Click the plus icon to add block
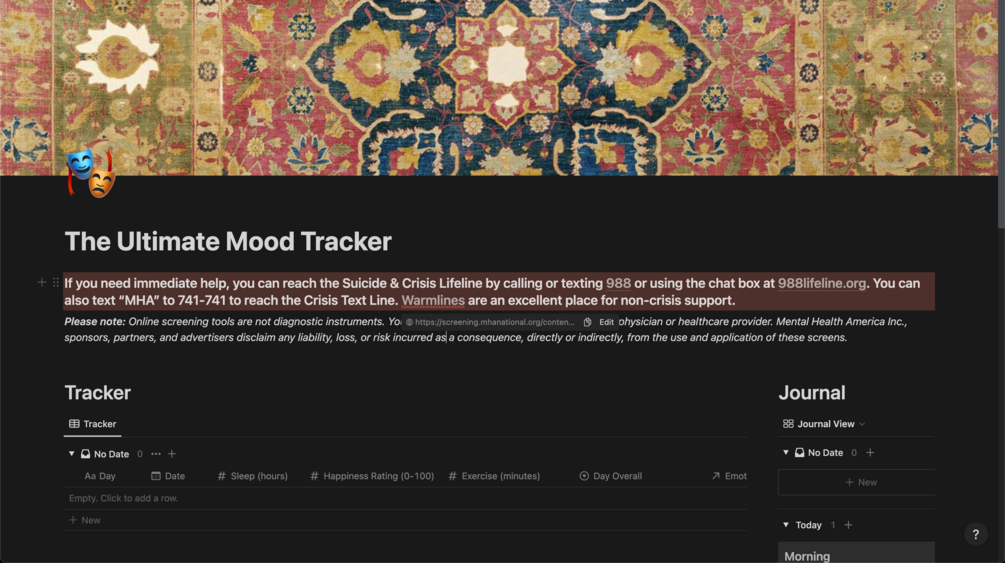The width and height of the screenshot is (1005, 563). coord(42,282)
